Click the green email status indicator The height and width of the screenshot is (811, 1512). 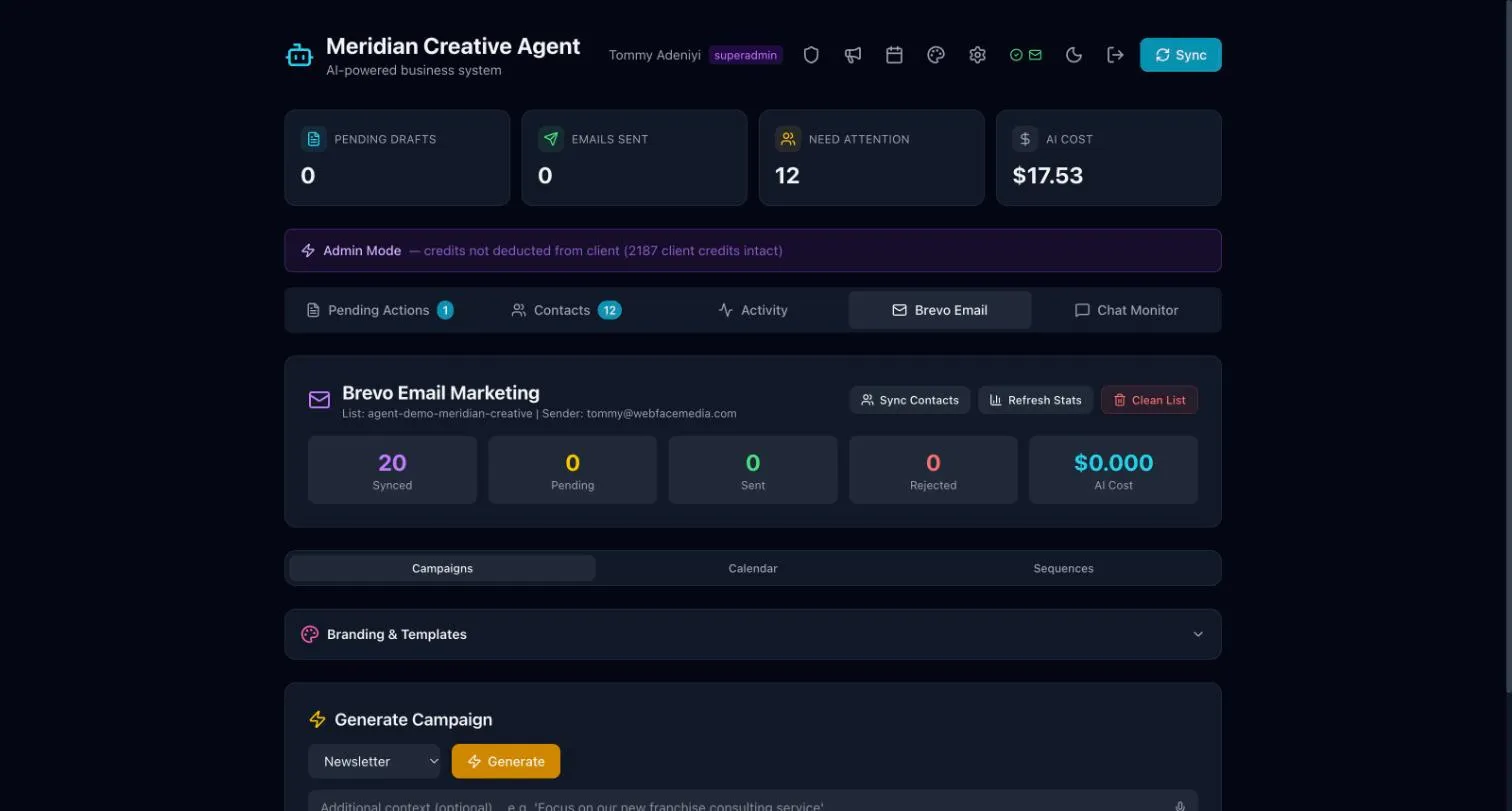point(1026,55)
